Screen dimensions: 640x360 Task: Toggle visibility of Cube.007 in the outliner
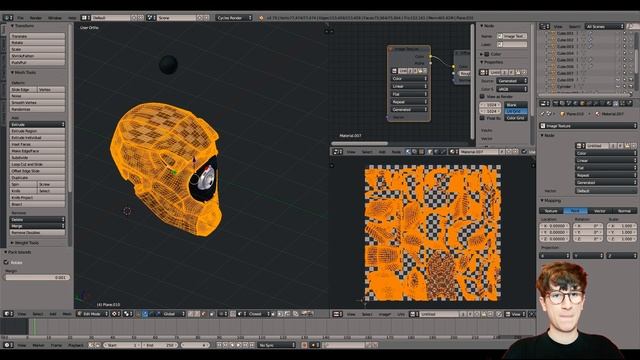coord(618,73)
